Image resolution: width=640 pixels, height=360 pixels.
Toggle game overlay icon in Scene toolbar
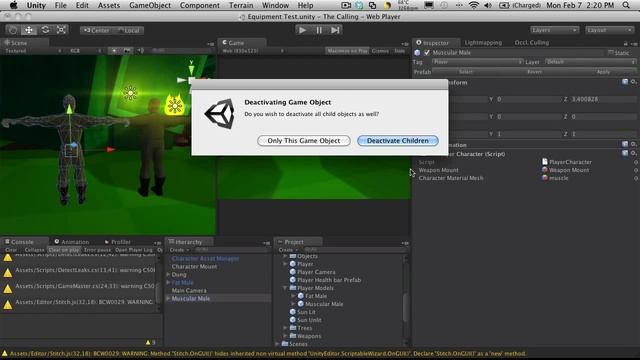point(127,51)
